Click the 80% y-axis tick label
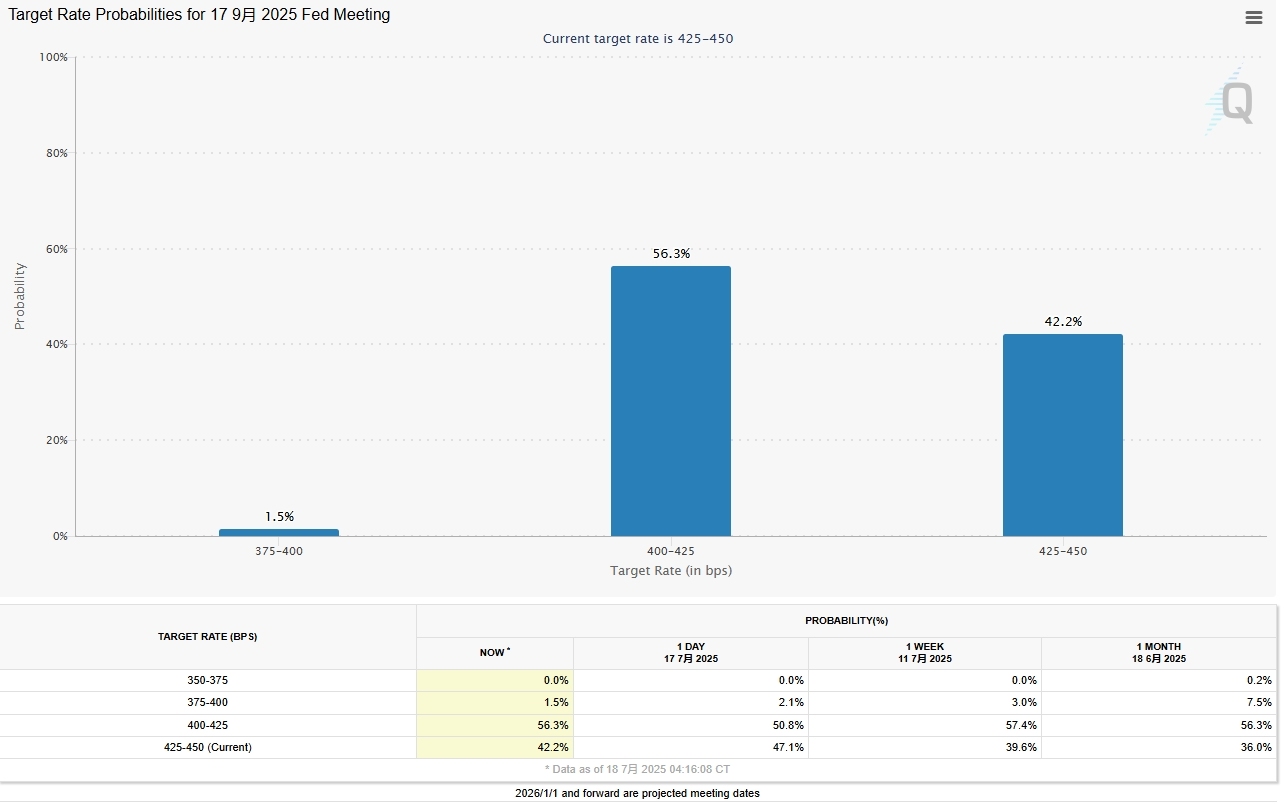 (56, 153)
